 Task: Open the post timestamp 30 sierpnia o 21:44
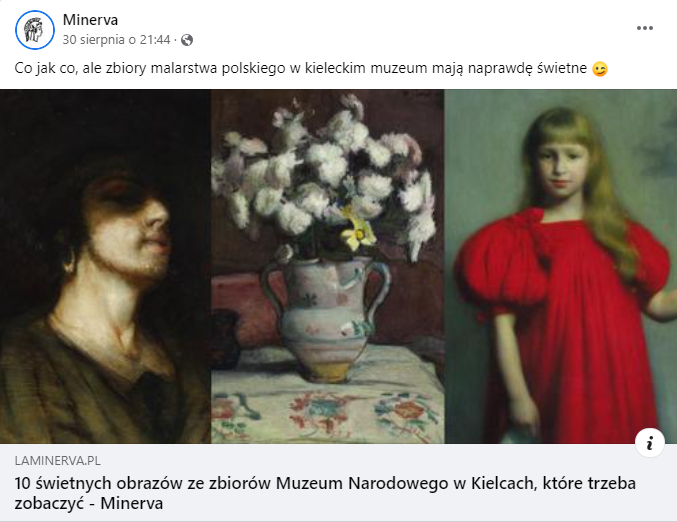click(117, 40)
